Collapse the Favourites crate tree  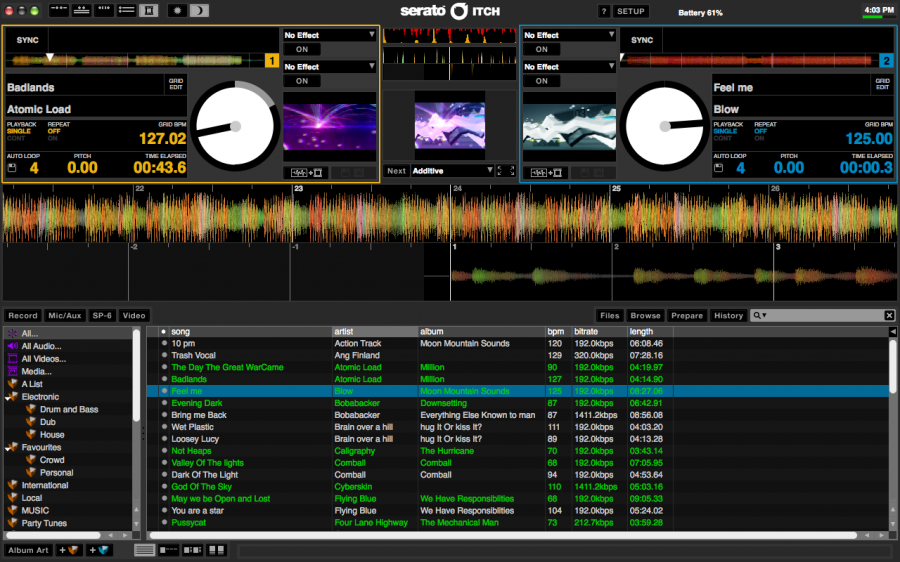point(8,448)
